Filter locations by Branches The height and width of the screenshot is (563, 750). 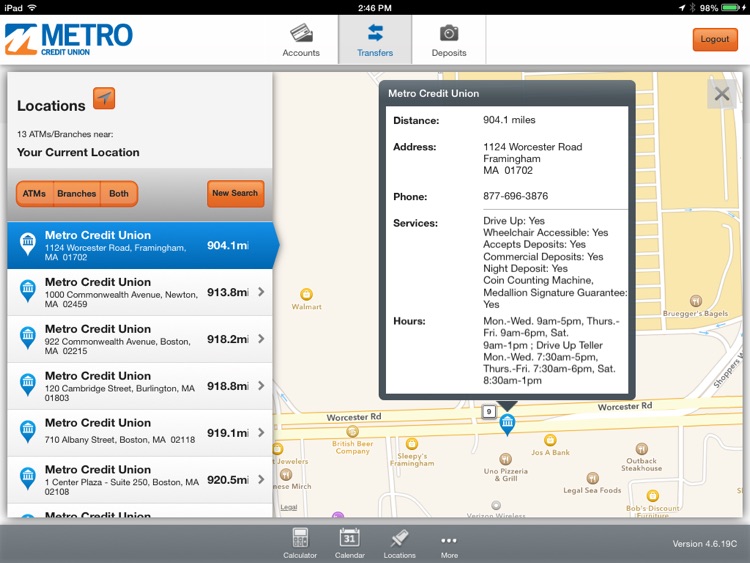(x=77, y=194)
